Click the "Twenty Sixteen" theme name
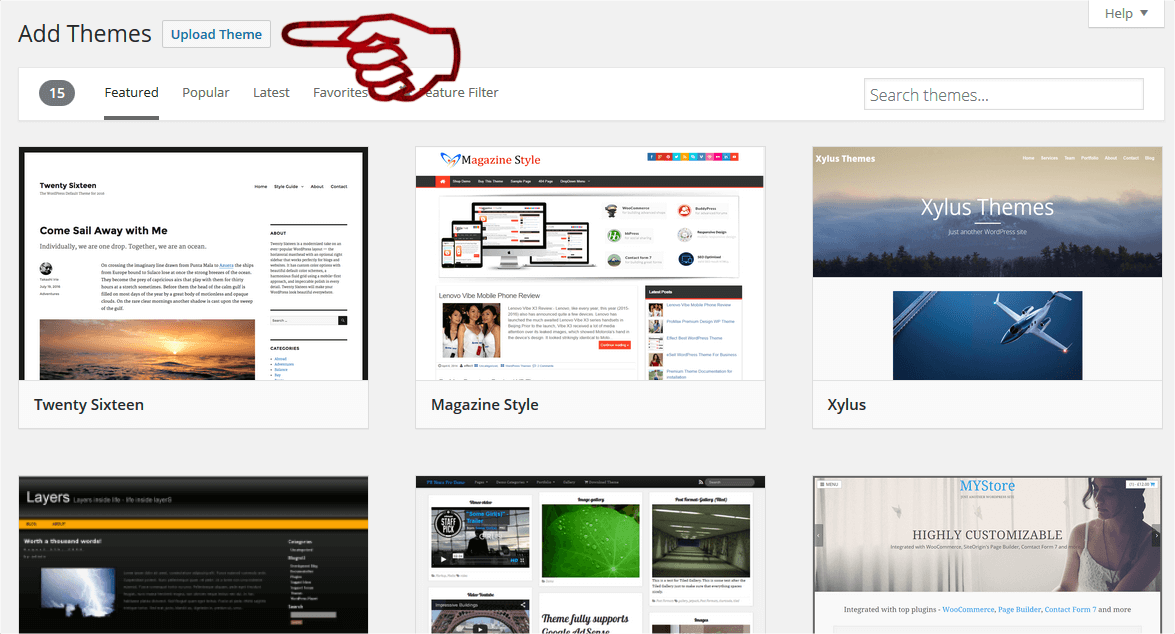The width and height of the screenshot is (1175, 634). pos(88,405)
